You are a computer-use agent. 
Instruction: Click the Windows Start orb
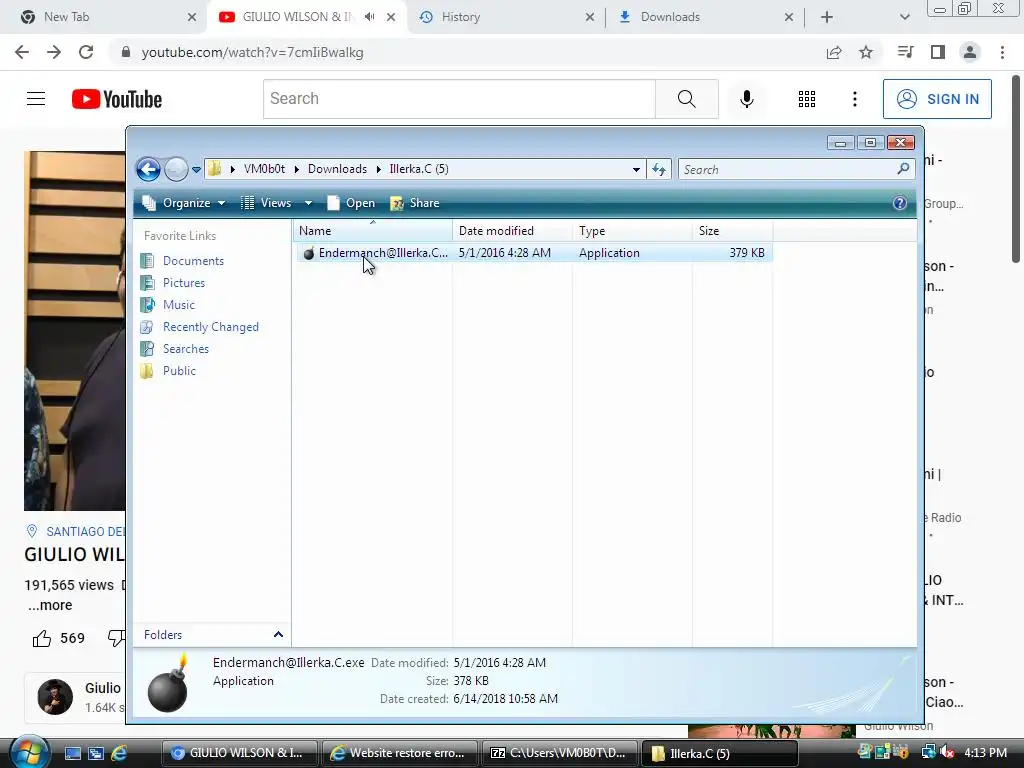pos(29,752)
